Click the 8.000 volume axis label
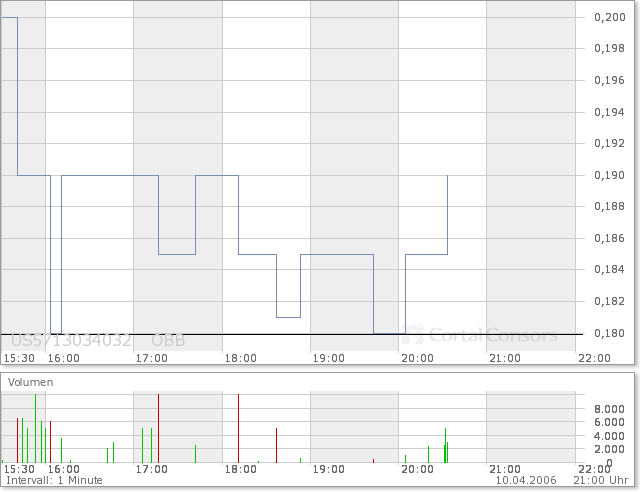This screenshot has width=640, height=492. click(x=609, y=410)
